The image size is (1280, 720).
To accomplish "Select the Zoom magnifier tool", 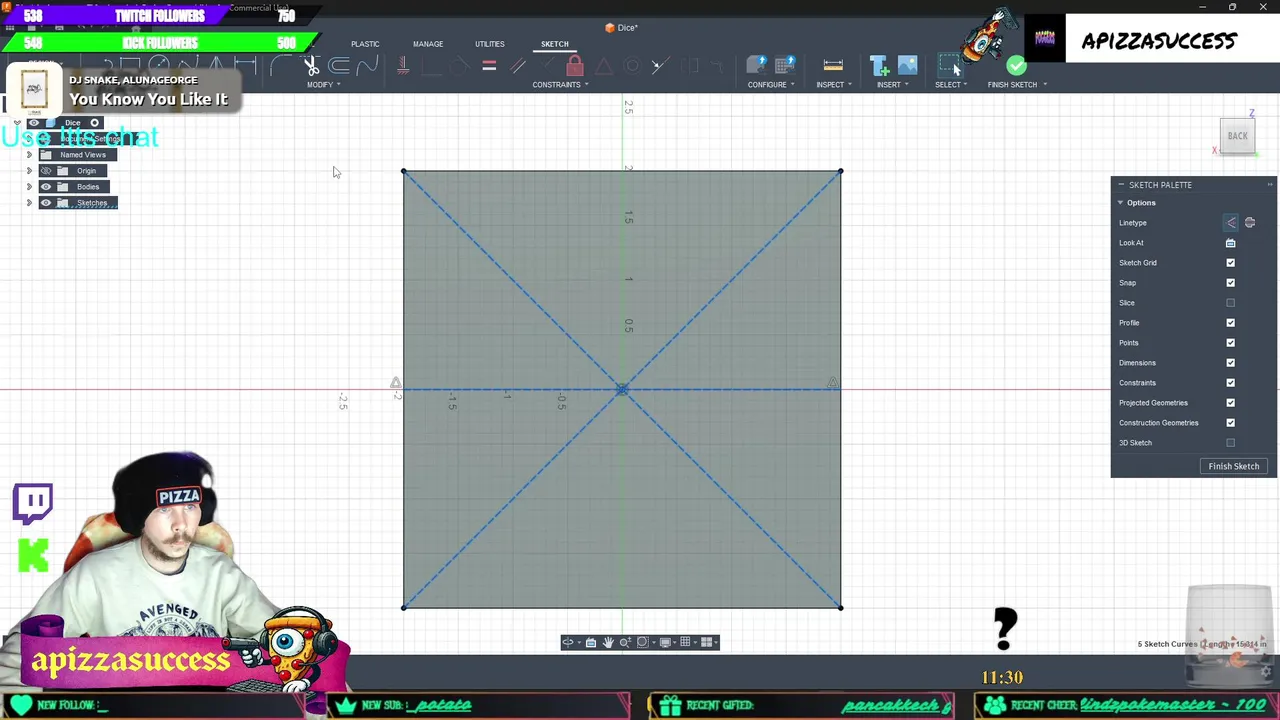I will (625, 642).
